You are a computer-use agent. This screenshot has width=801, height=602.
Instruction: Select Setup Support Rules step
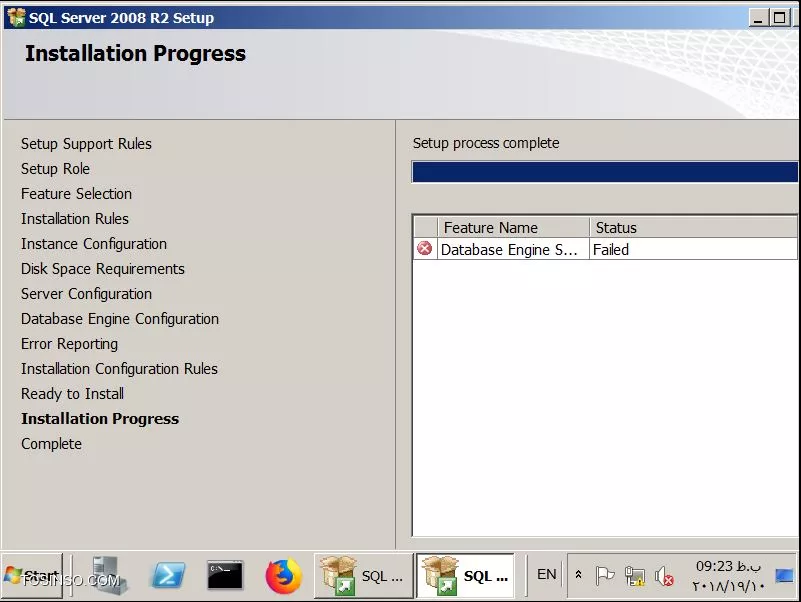pyautogui.click(x=86, y=144)
